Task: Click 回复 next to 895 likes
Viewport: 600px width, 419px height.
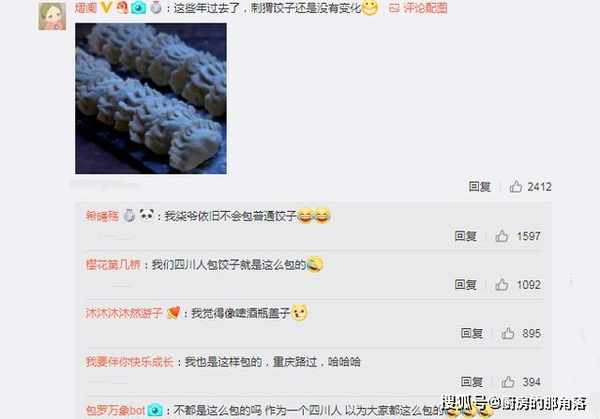Action: pos(471,333)
